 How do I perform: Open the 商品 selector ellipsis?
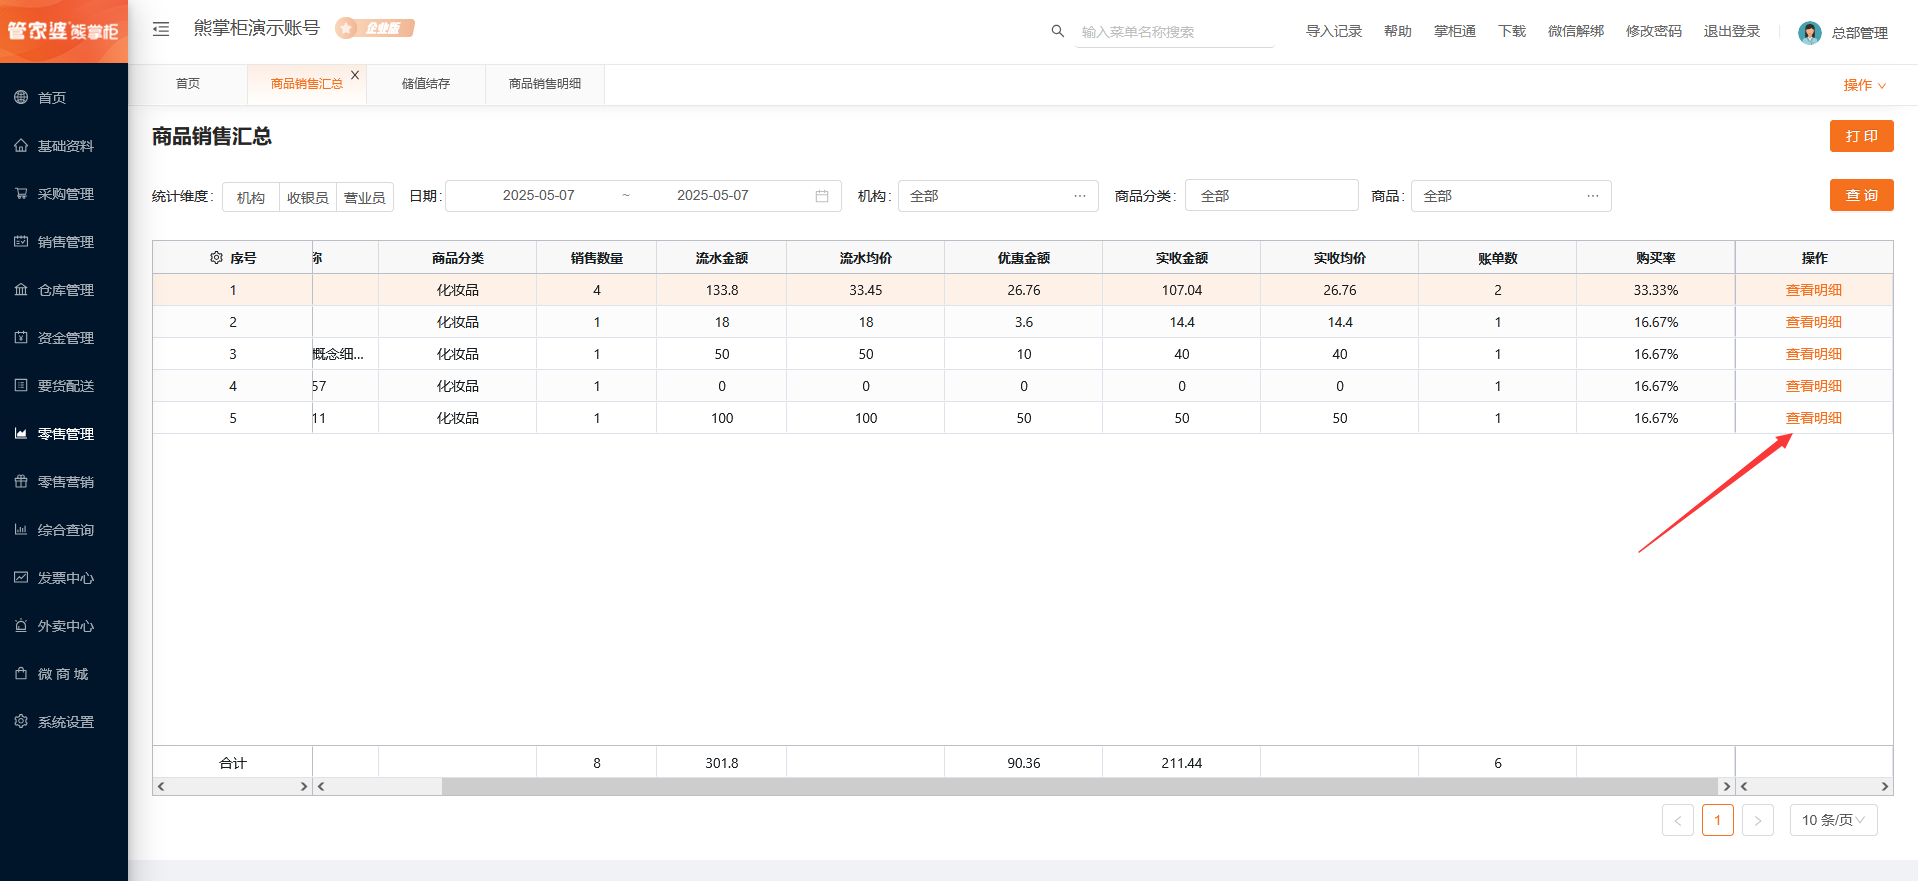click(1593, 196)
